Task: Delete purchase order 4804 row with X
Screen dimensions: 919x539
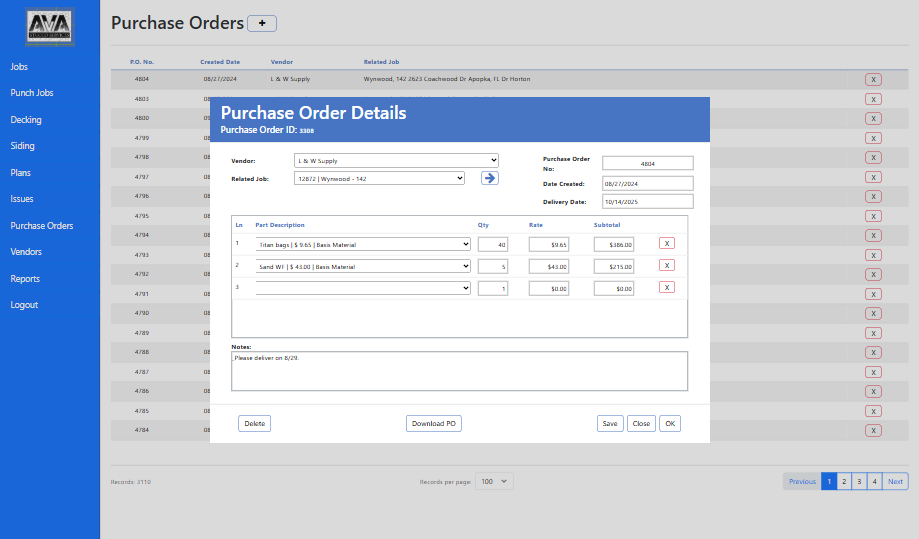Action: 873,79
